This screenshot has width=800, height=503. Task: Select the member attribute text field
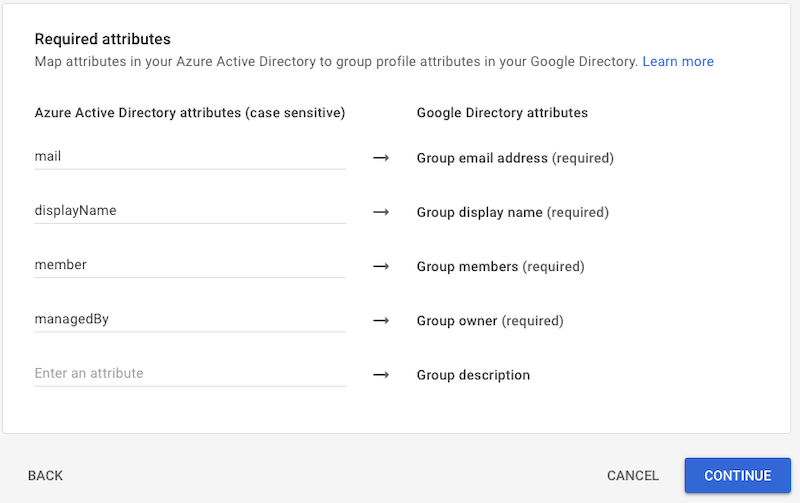click(x=190, y=265)
